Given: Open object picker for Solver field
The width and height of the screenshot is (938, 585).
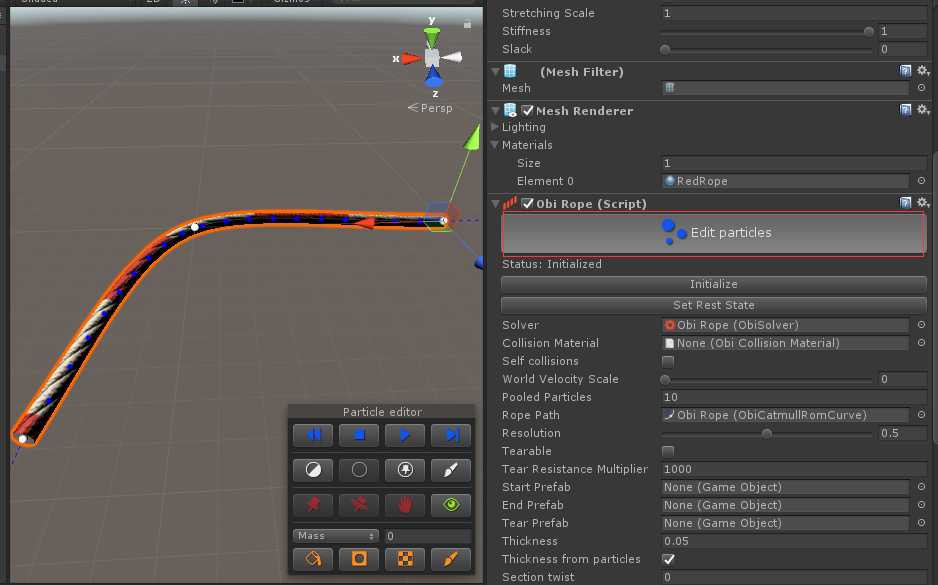Looking at the screenshot, I should 921,325.
